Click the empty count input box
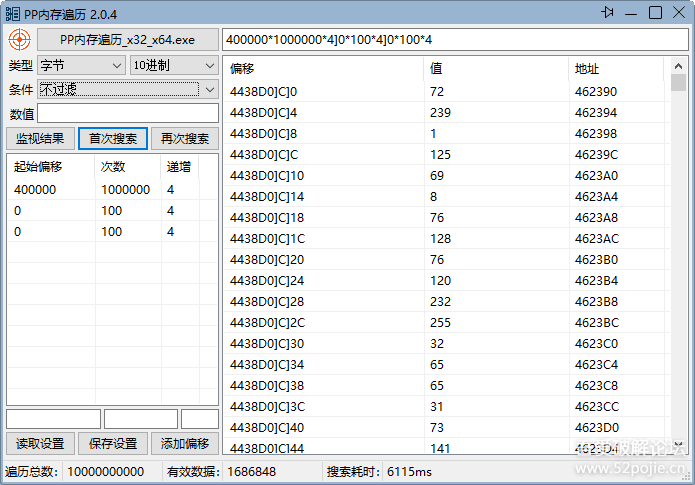The image size is (695, 485). 141,419
